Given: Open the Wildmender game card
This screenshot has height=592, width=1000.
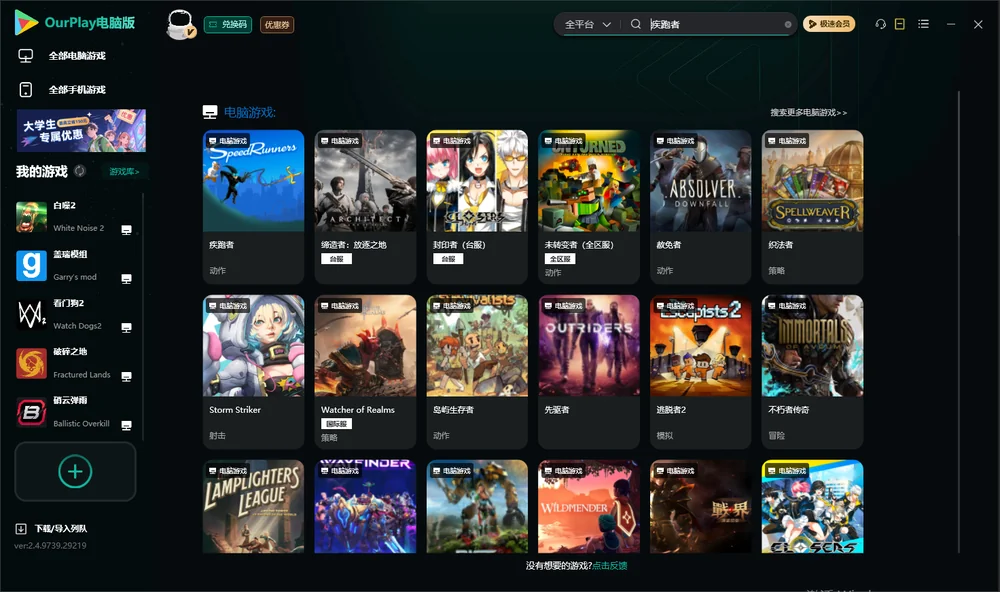Looking at the screenshot, I should [x=589, y=507].
